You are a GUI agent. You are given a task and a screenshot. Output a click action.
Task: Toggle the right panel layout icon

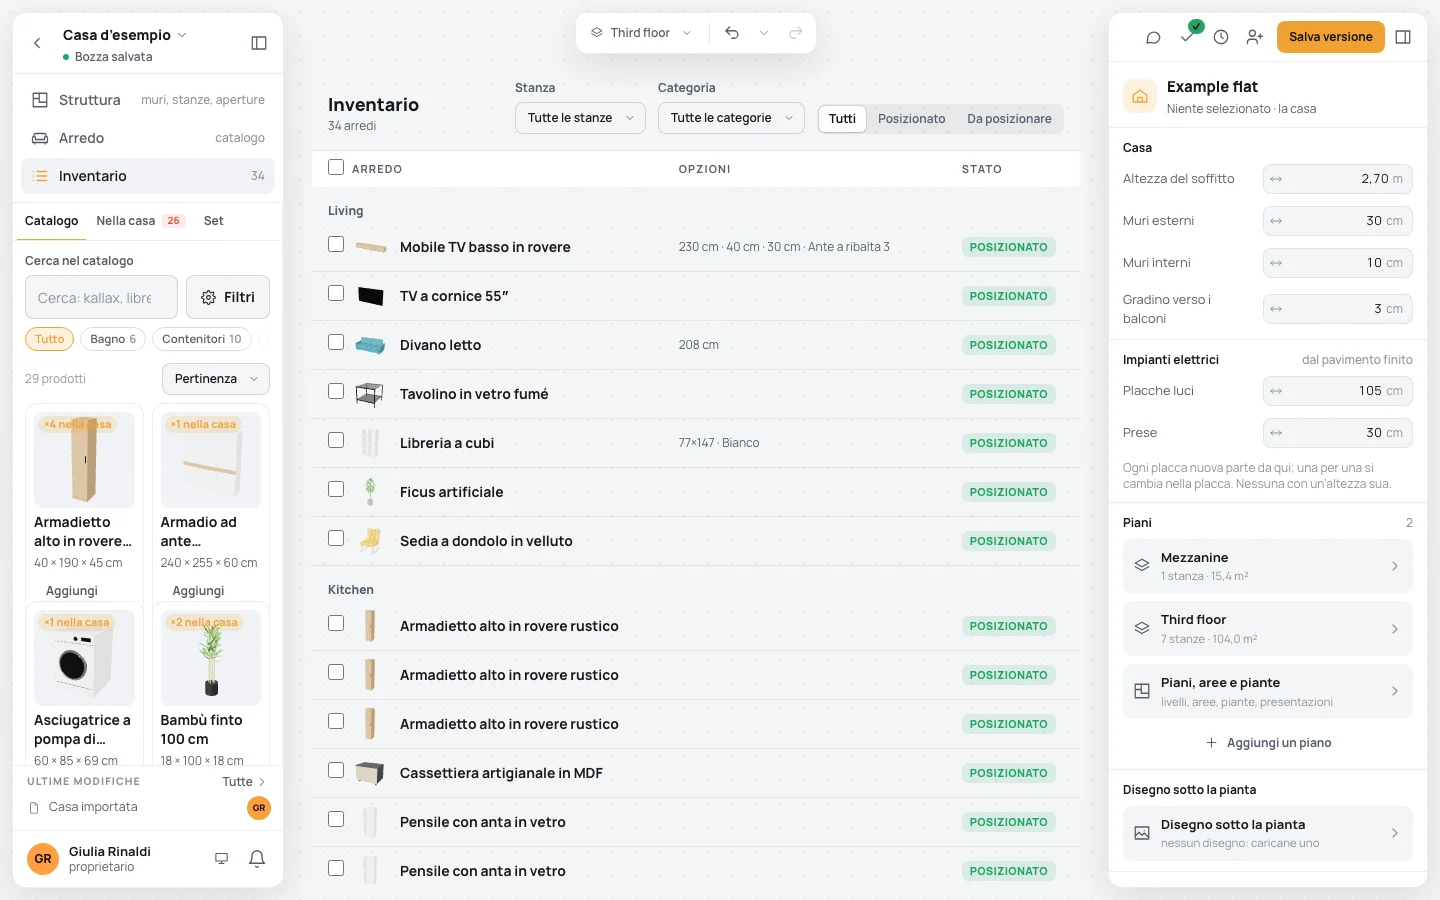pyautogui.click(x=1403, y=37)
